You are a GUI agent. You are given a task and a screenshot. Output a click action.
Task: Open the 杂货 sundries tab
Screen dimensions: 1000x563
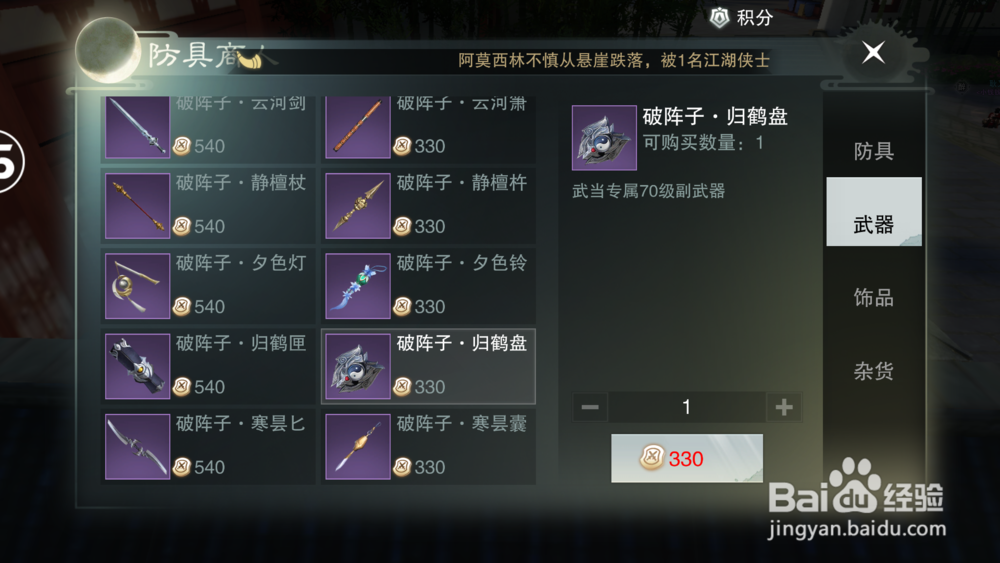click(x=874, y=371)
